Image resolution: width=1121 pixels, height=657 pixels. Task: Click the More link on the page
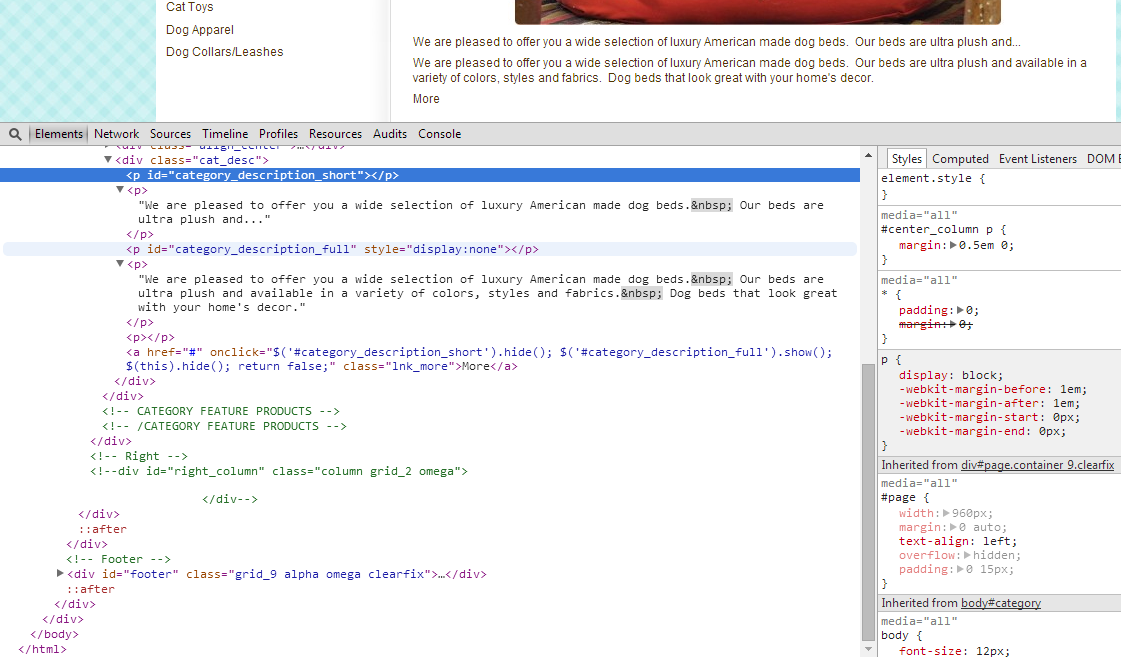[x=426, y=99]
